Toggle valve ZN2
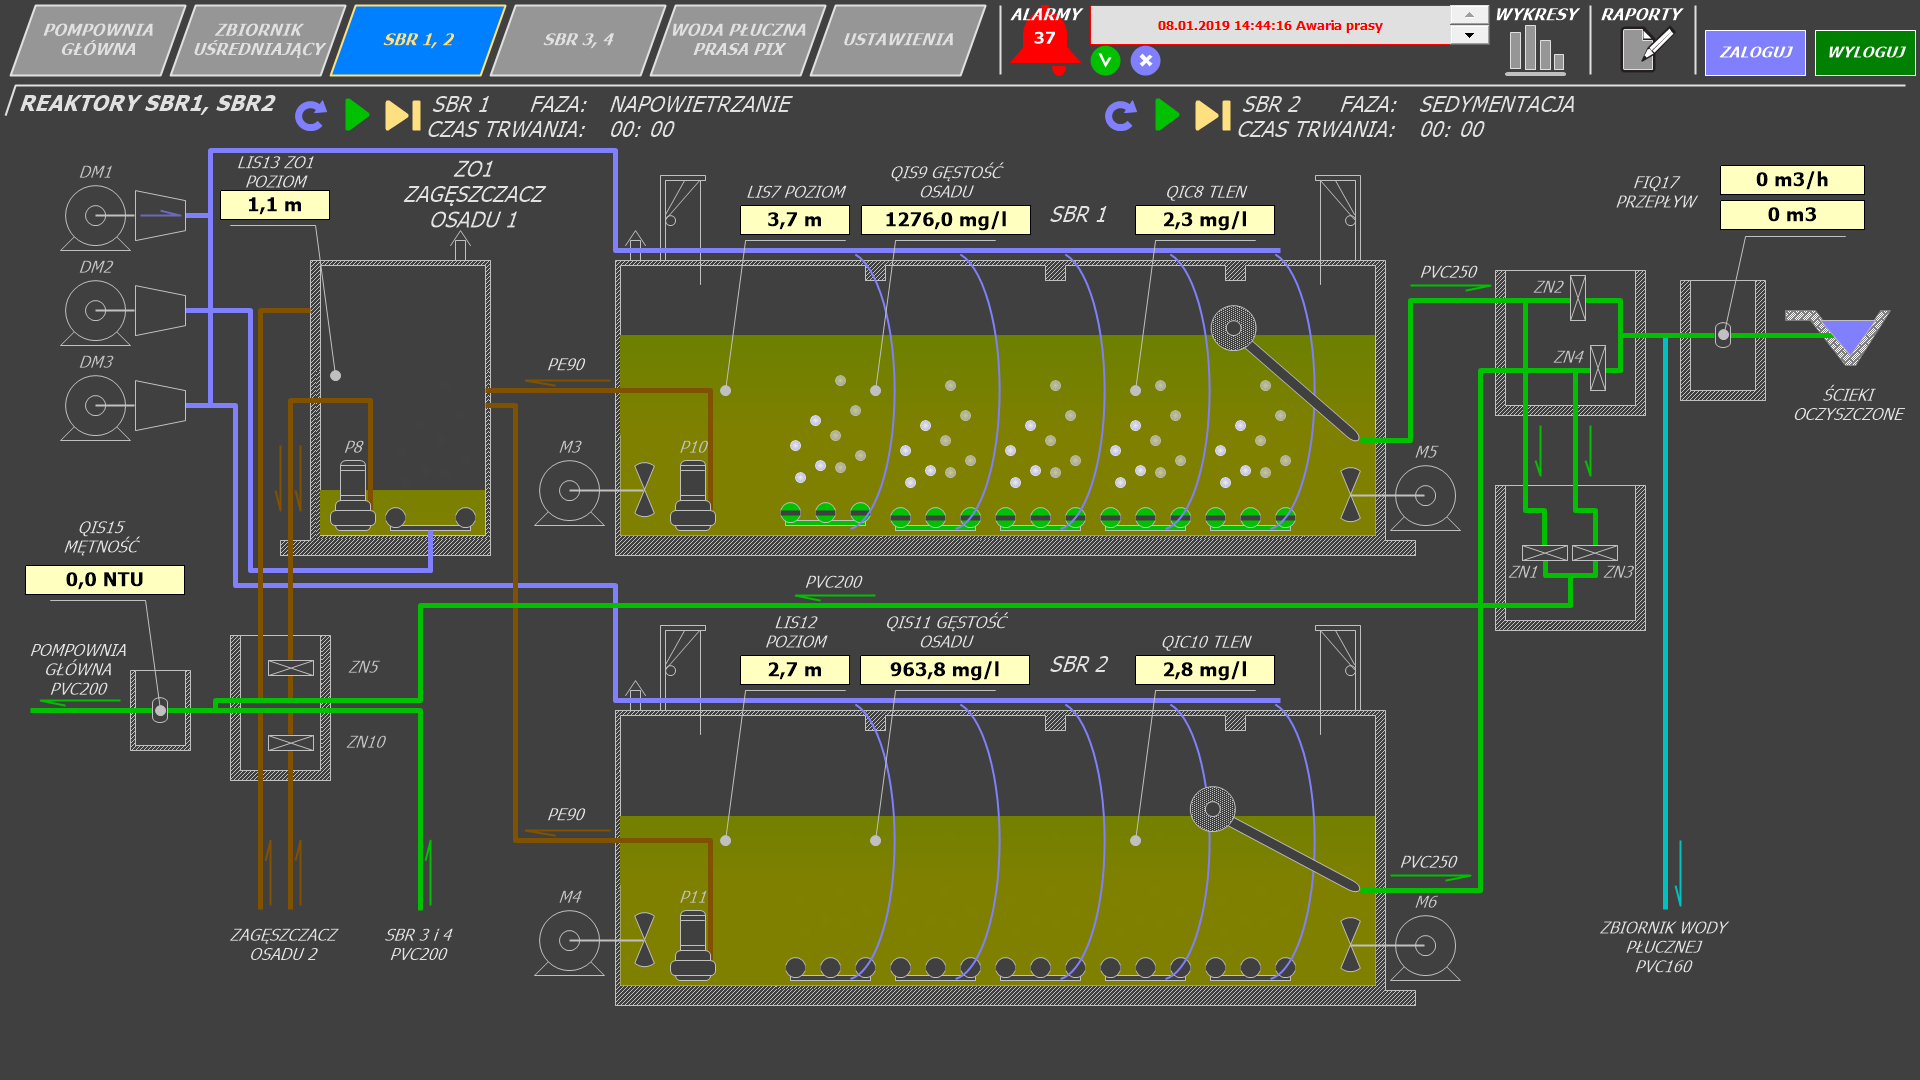 pos(1578,298)
